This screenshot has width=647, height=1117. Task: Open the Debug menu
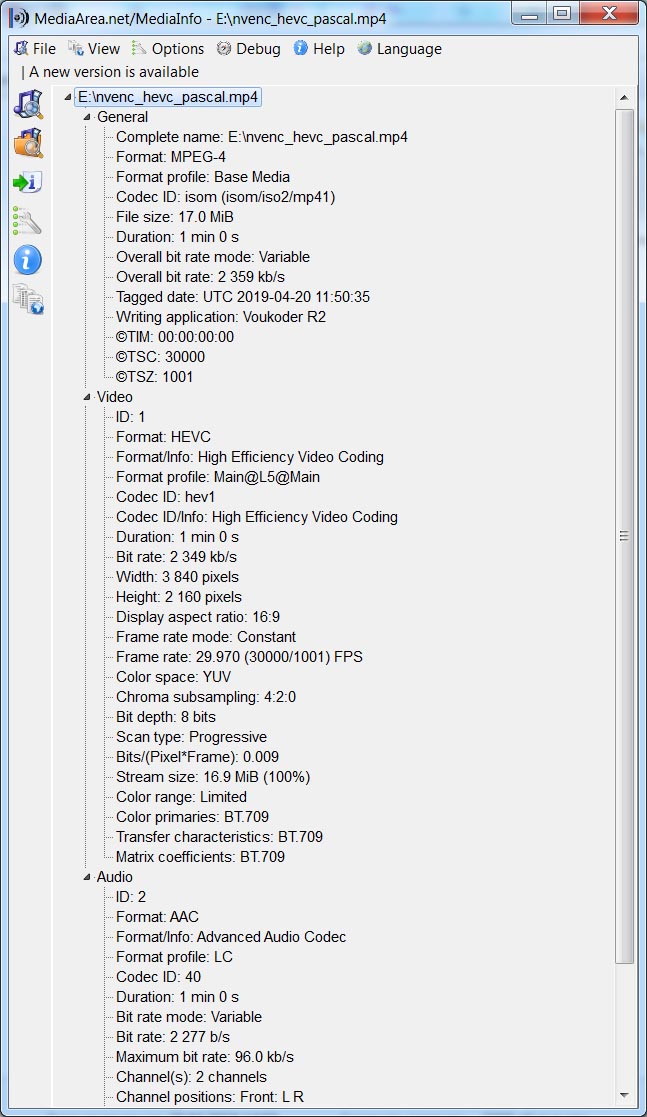tap(249, 48)
